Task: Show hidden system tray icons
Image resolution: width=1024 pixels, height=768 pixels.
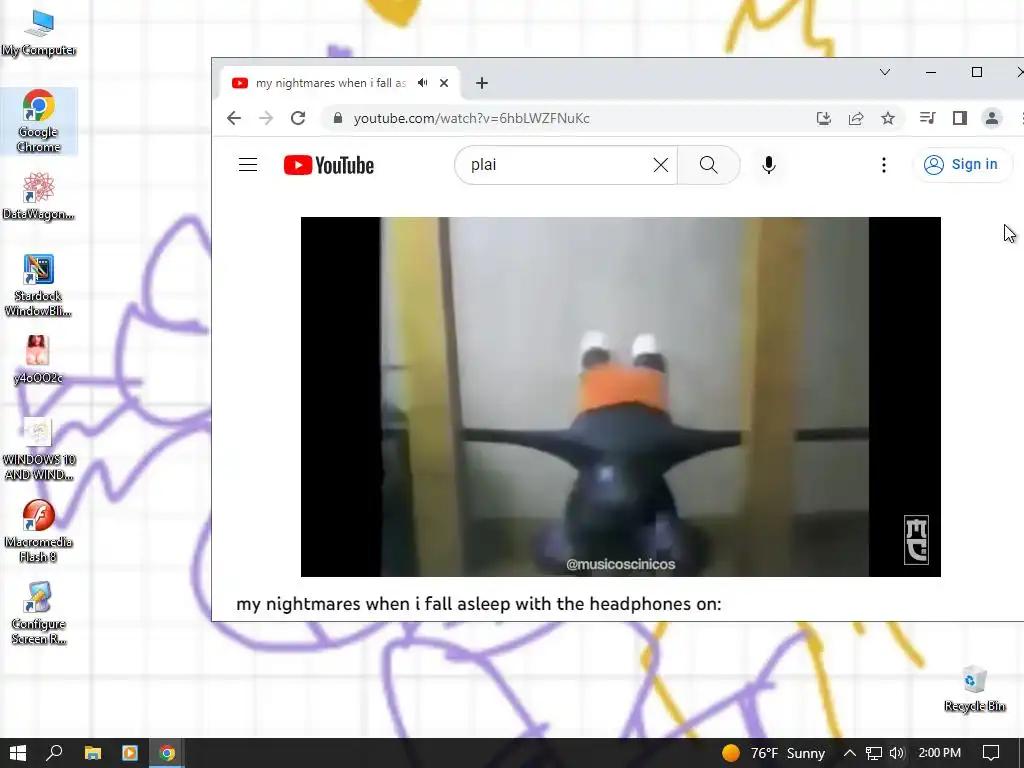Action: pyautogui.click(x=849, y=753)
